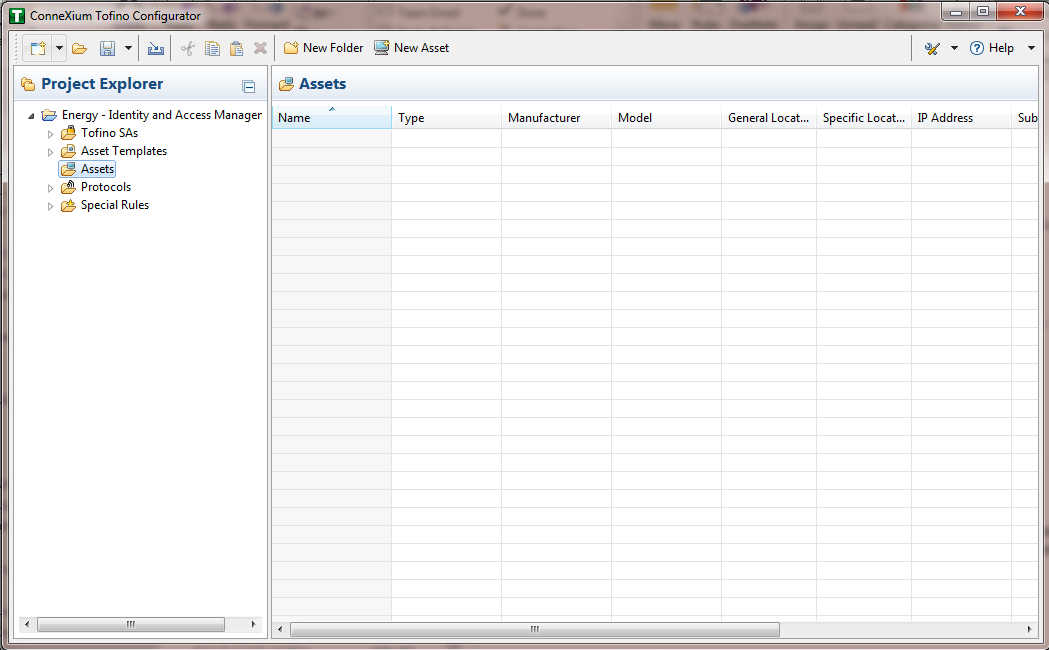Image resolution: width=1049 pixels, height=650 pixels.
Task: Click the Project Explorer scrollbar right arrow
Action: click(x=253, y=624)
